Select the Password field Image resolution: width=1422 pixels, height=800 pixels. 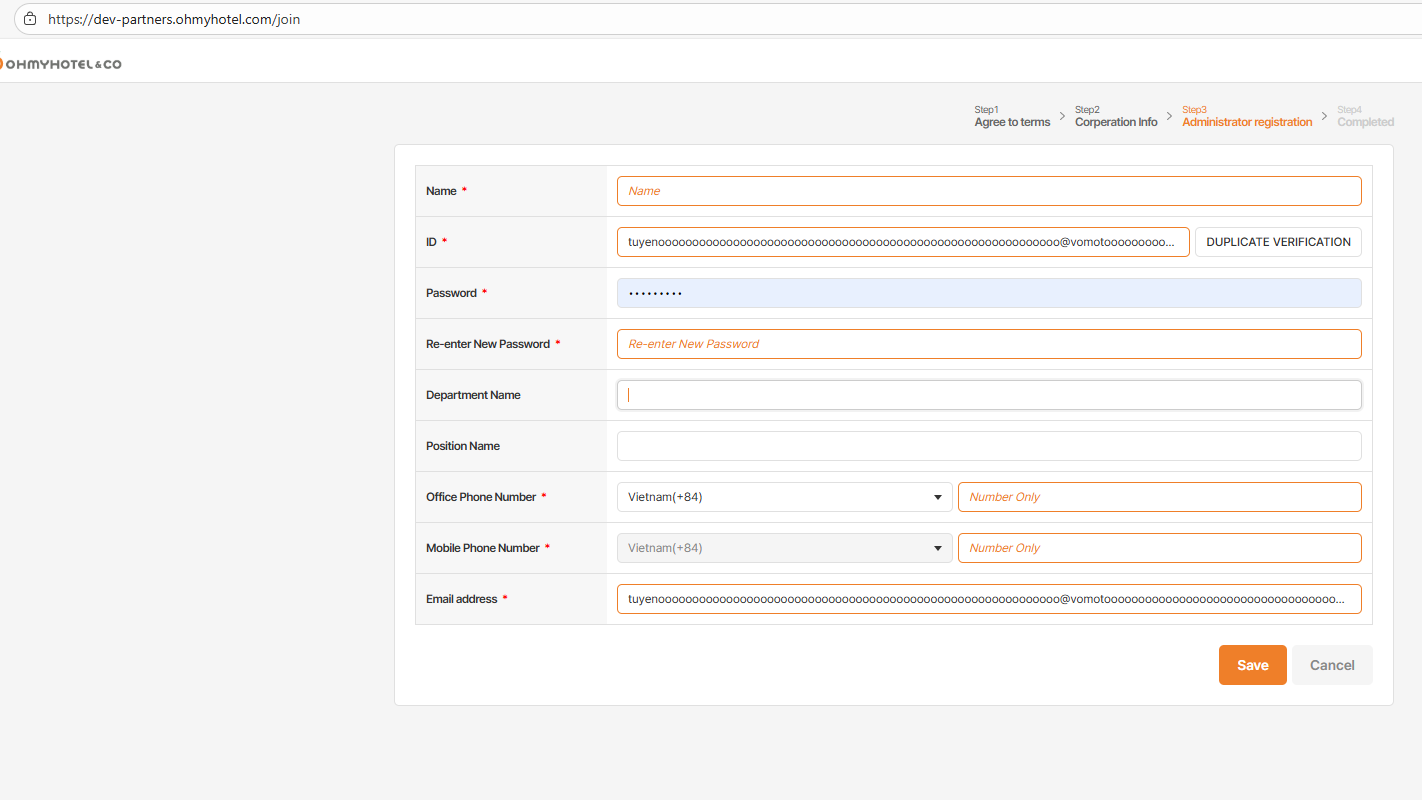point(989,293)
